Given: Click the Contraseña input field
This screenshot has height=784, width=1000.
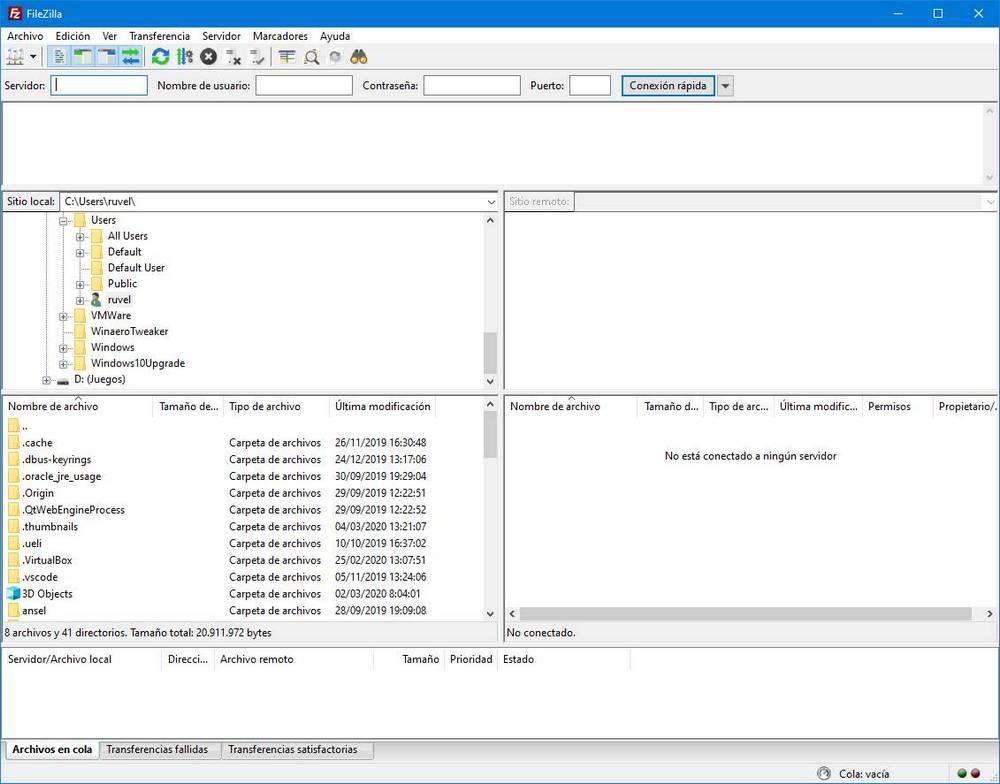Looking at the screenshot, I should point(472,85).
